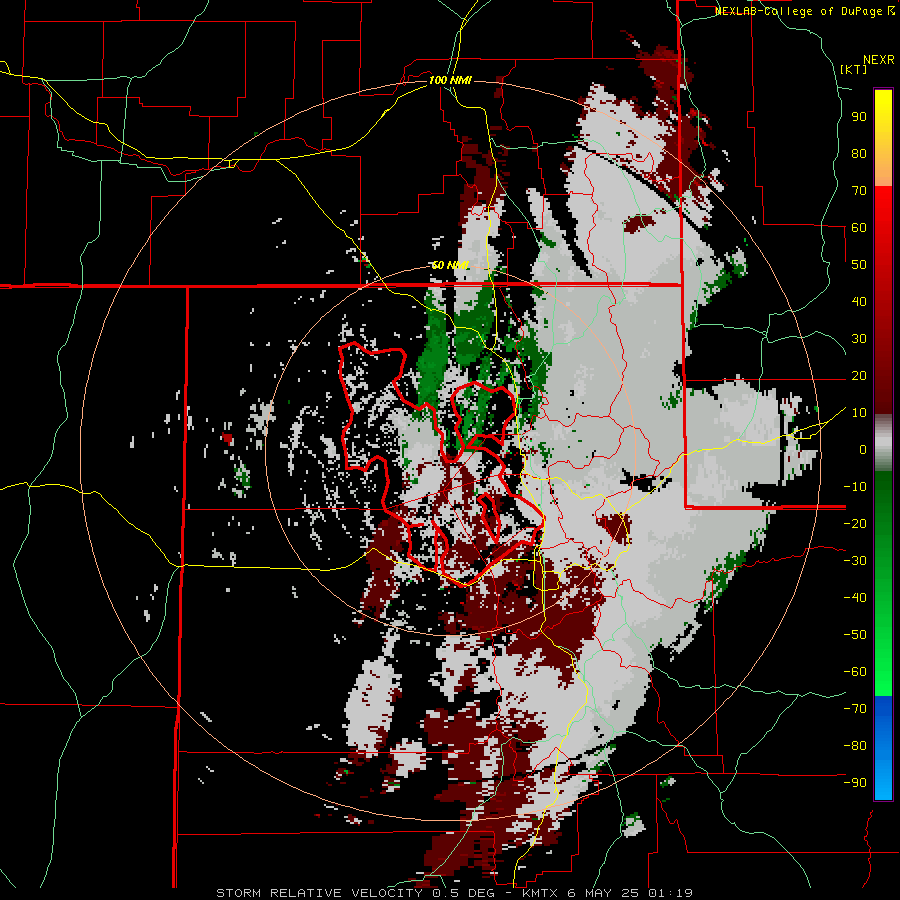The height and width of the screenshot is (900, 900).
Task: Select the -20 scale value
Action: pos(855,523)
